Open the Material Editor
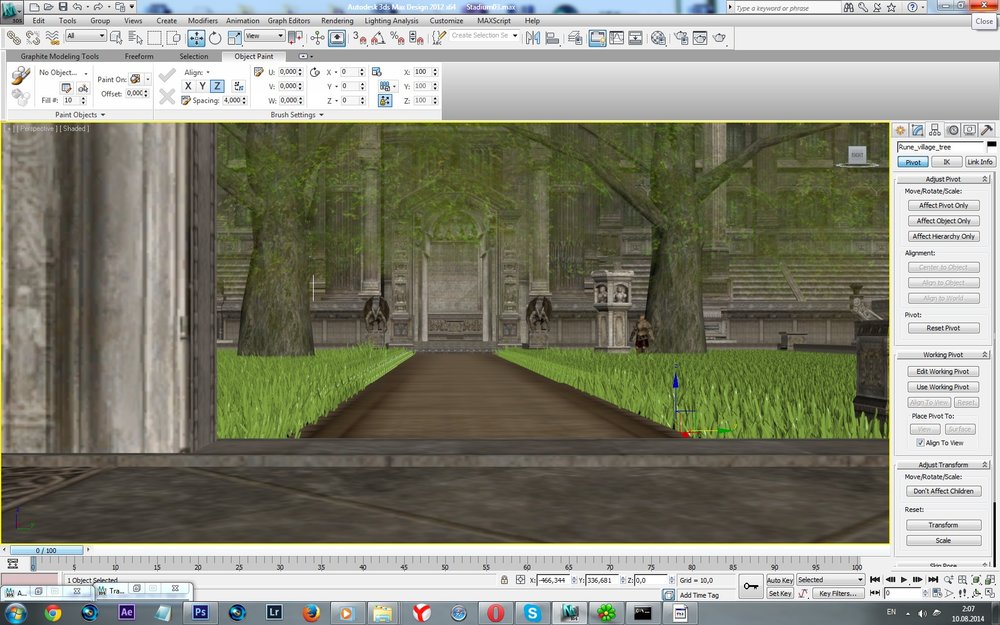 (x=658, y=38)
